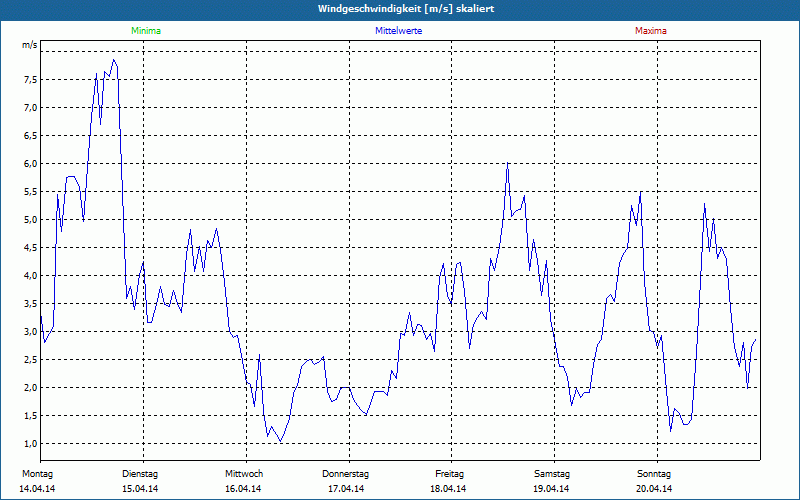The height and width of the screenshot is (500, 800).
Task: Click the 2,0 y-axis value
Action: click(30, 388)
